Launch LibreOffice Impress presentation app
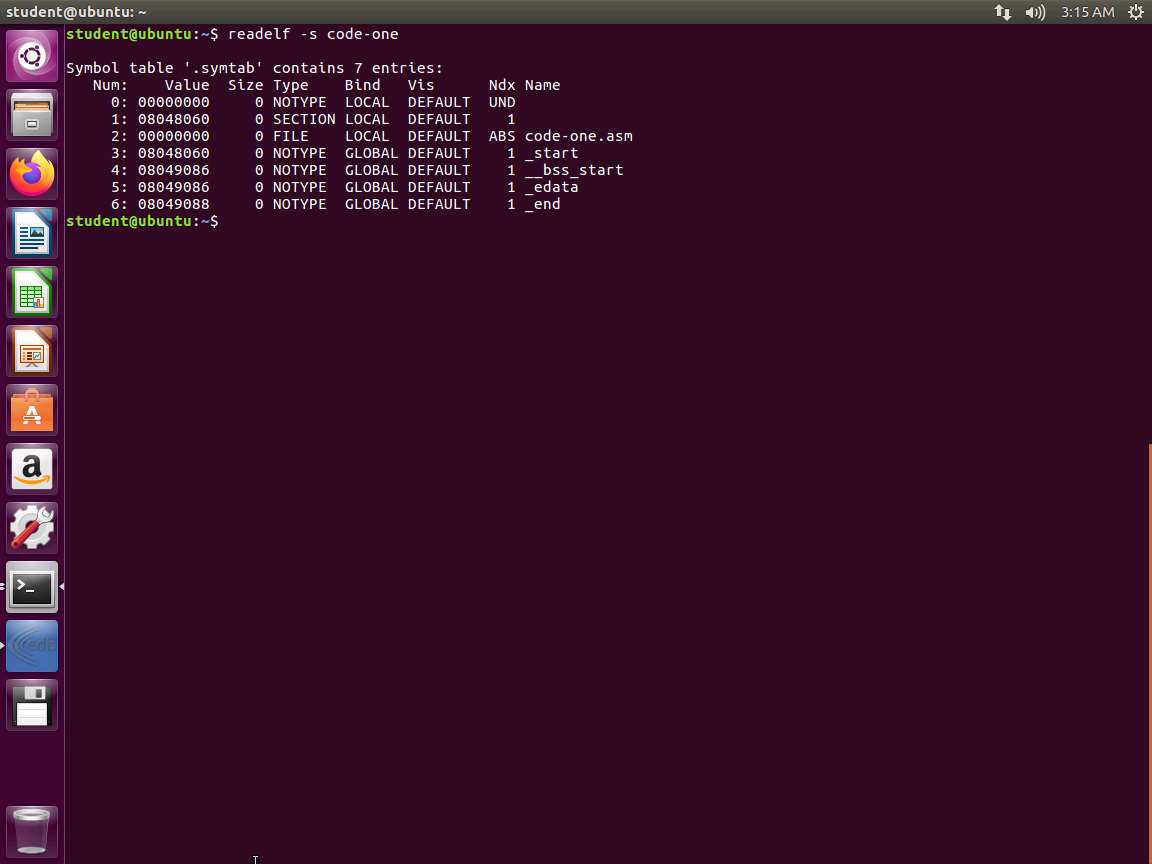The image size is (1152, 864). 32,351
